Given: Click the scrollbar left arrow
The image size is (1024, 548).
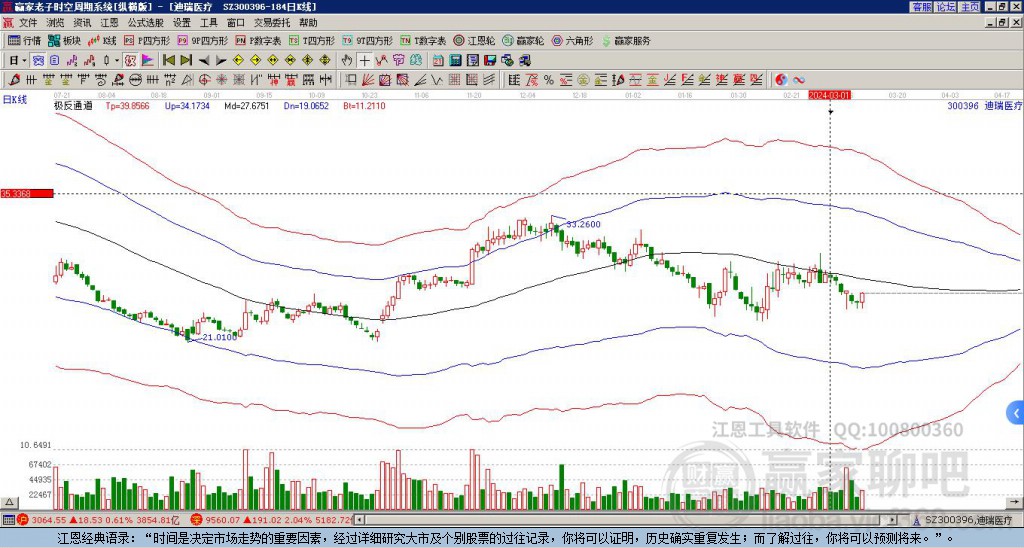Looking at the screenshot, I should click(357, 520).
